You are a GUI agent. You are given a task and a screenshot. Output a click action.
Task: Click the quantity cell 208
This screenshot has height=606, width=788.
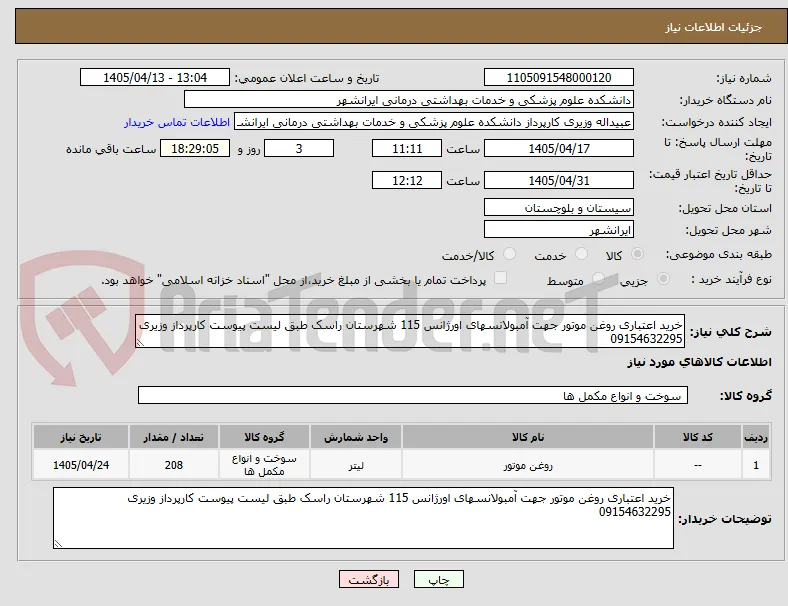[x=174, y=465]
